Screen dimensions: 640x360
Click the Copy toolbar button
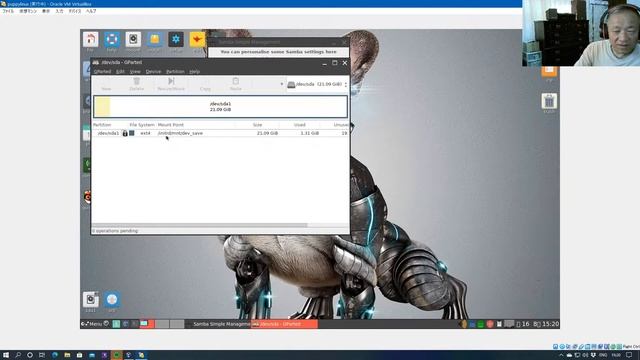(x=205, y=84)
